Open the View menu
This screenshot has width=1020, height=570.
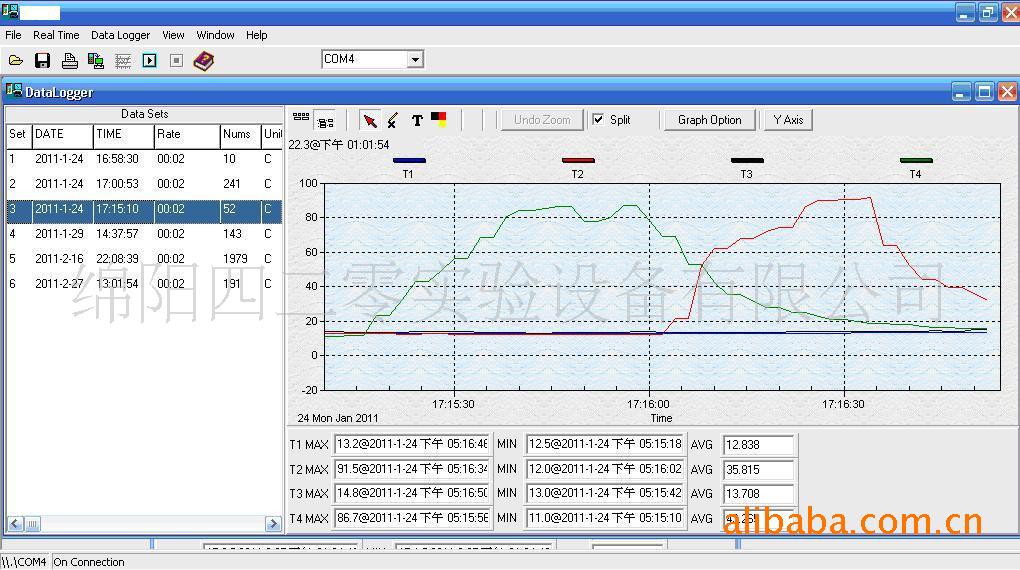173,35
